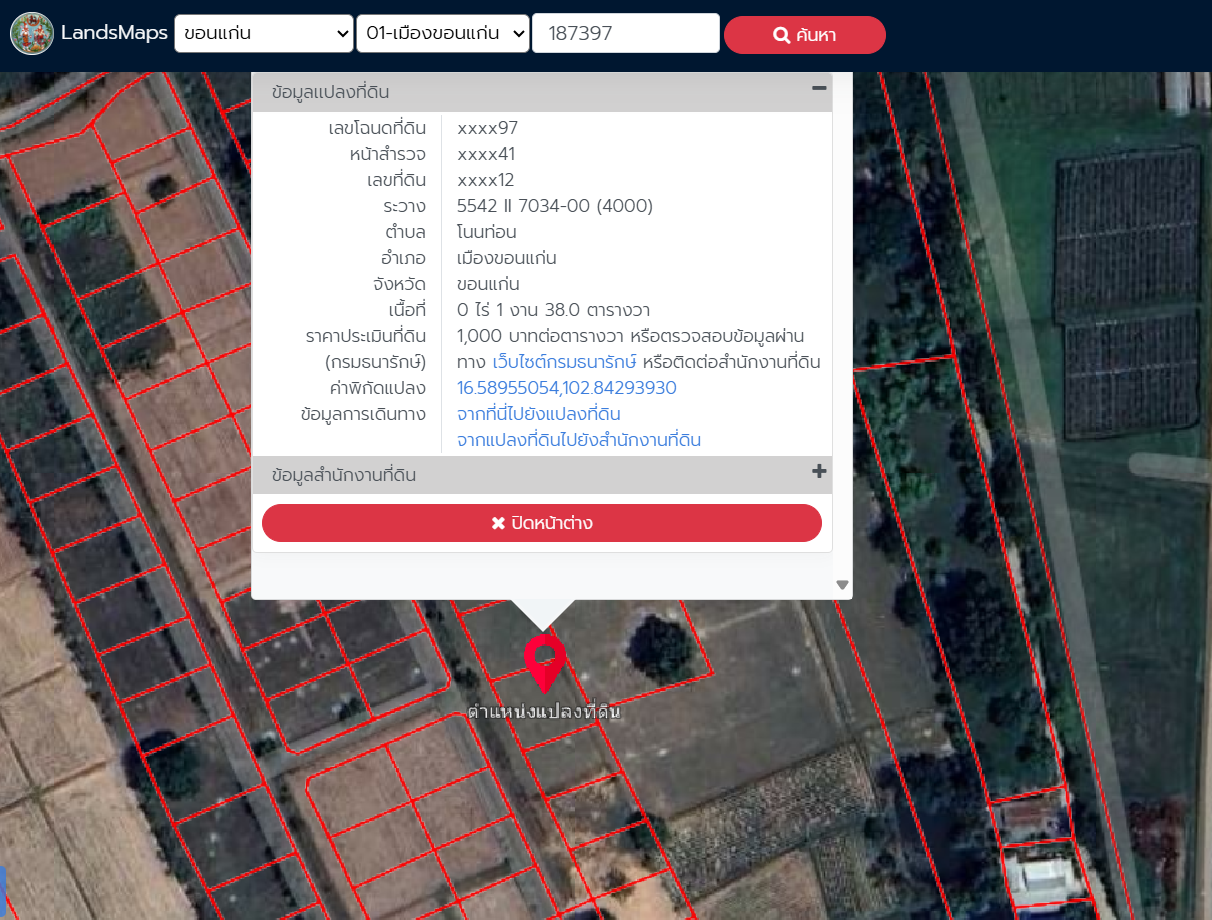The image size is (1212, 920).
Task: Click the white-roofed building on the map
Action: pyautogui.click(x=1040, y=877)
